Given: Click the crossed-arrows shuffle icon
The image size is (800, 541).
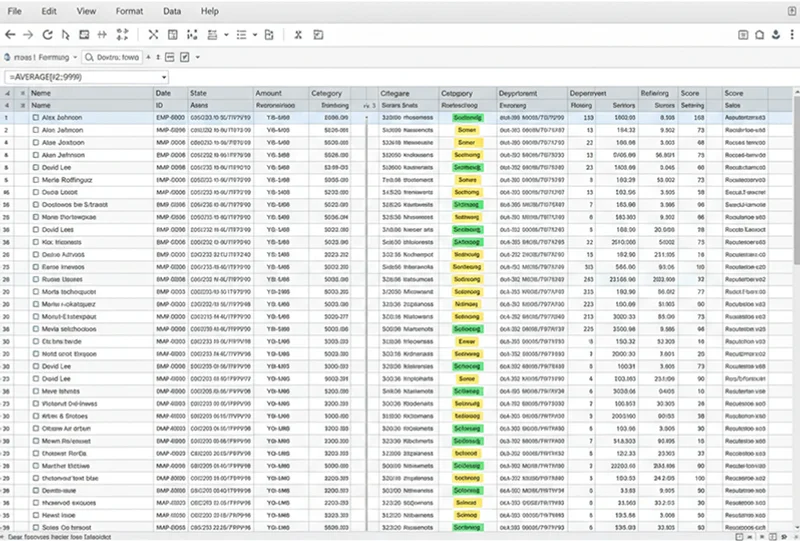Looking at the screenshot, I should pyautogui.click(x=153, y=35).
